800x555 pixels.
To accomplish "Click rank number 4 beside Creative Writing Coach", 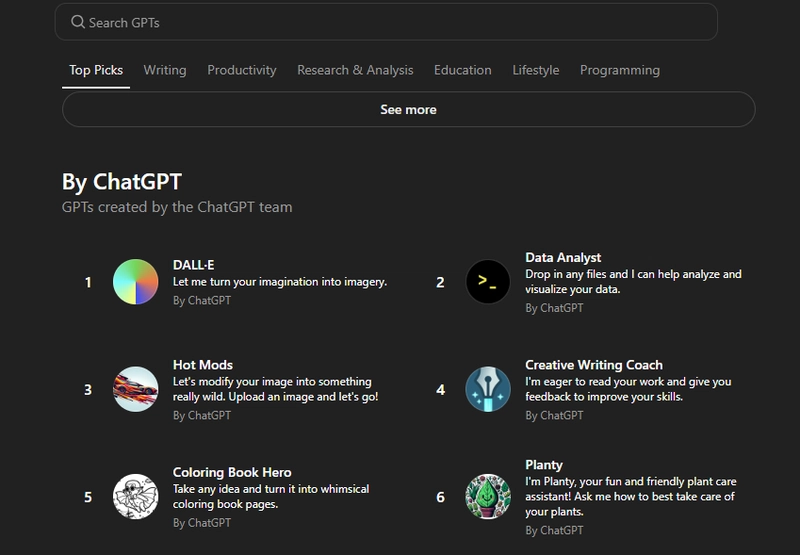I will (x=440, y=390).
